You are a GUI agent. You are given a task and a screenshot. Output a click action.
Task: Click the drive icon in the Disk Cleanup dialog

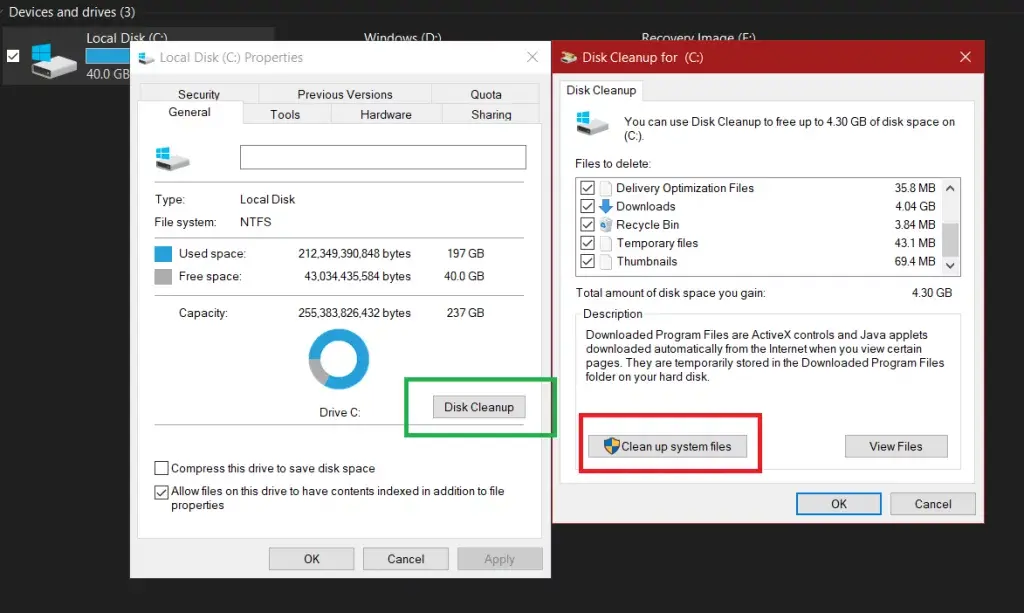(592, 123)
